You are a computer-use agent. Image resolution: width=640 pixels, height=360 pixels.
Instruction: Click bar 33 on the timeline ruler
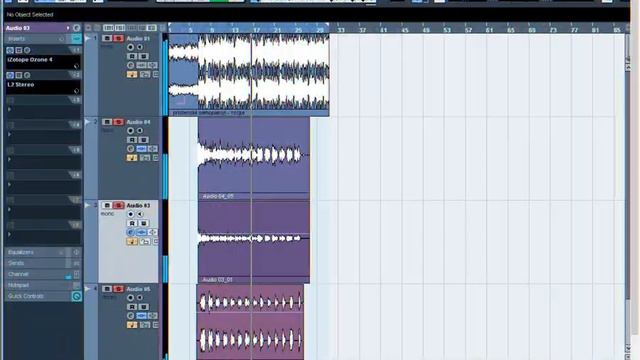(x=341, y=30)
